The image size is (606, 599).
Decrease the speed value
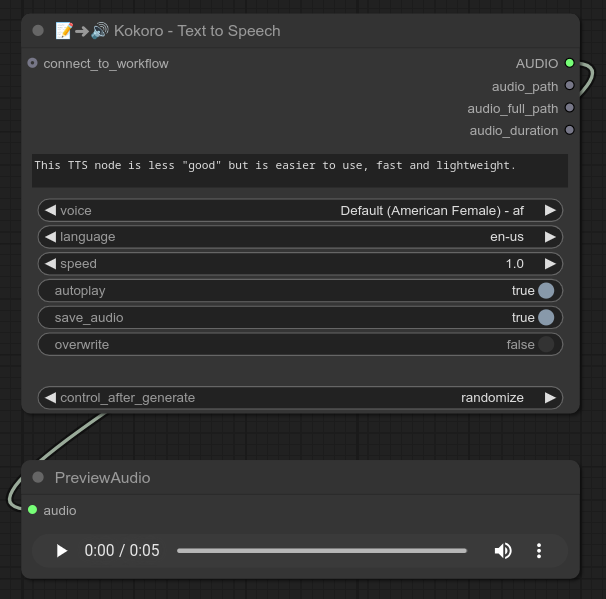[x=51, y=264]
